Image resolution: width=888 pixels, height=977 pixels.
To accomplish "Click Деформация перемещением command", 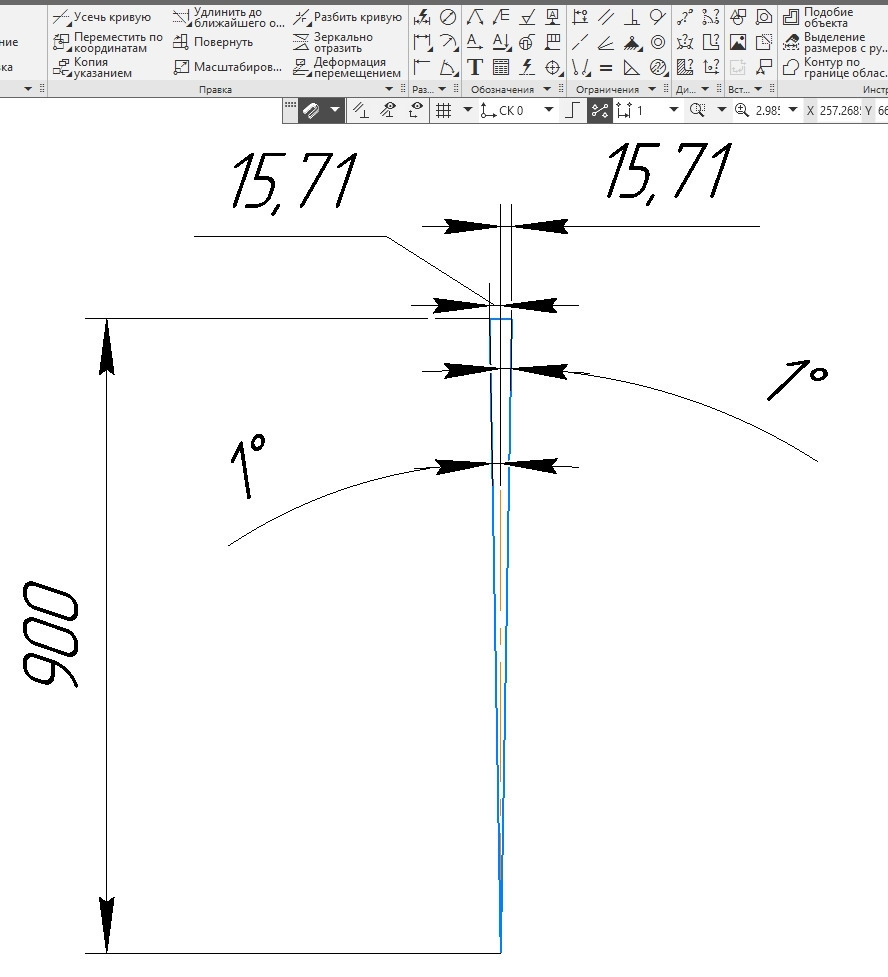I will coord(347,67).
